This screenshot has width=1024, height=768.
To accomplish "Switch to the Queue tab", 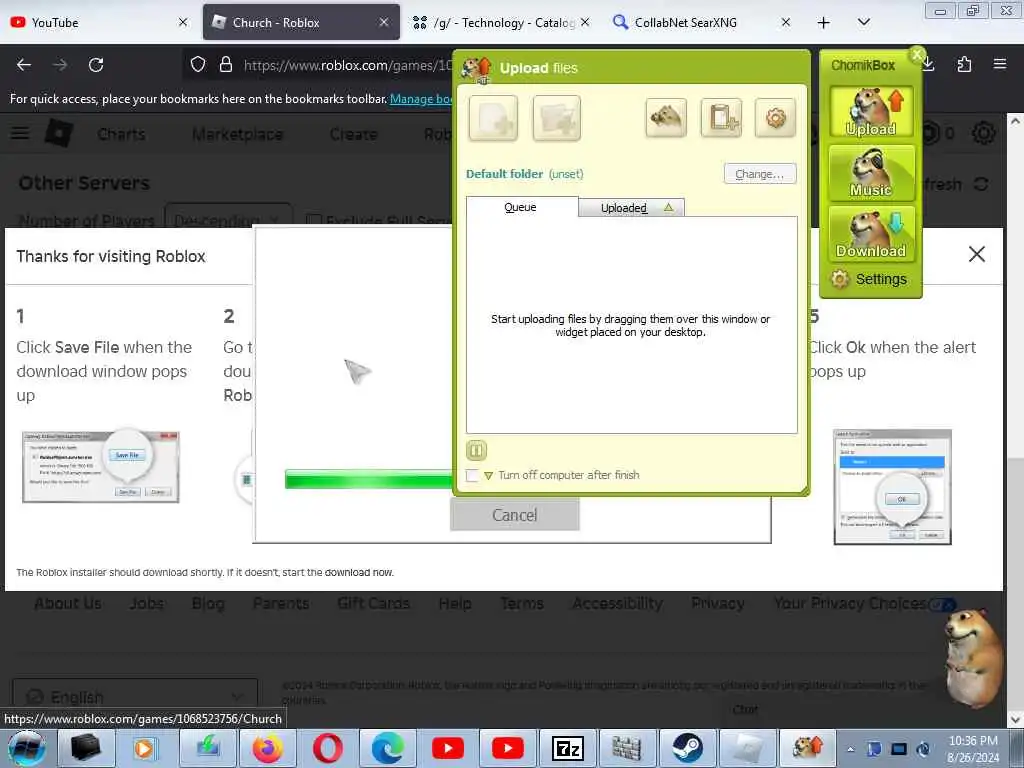I will pyautogui.click(x=520, y=207).
